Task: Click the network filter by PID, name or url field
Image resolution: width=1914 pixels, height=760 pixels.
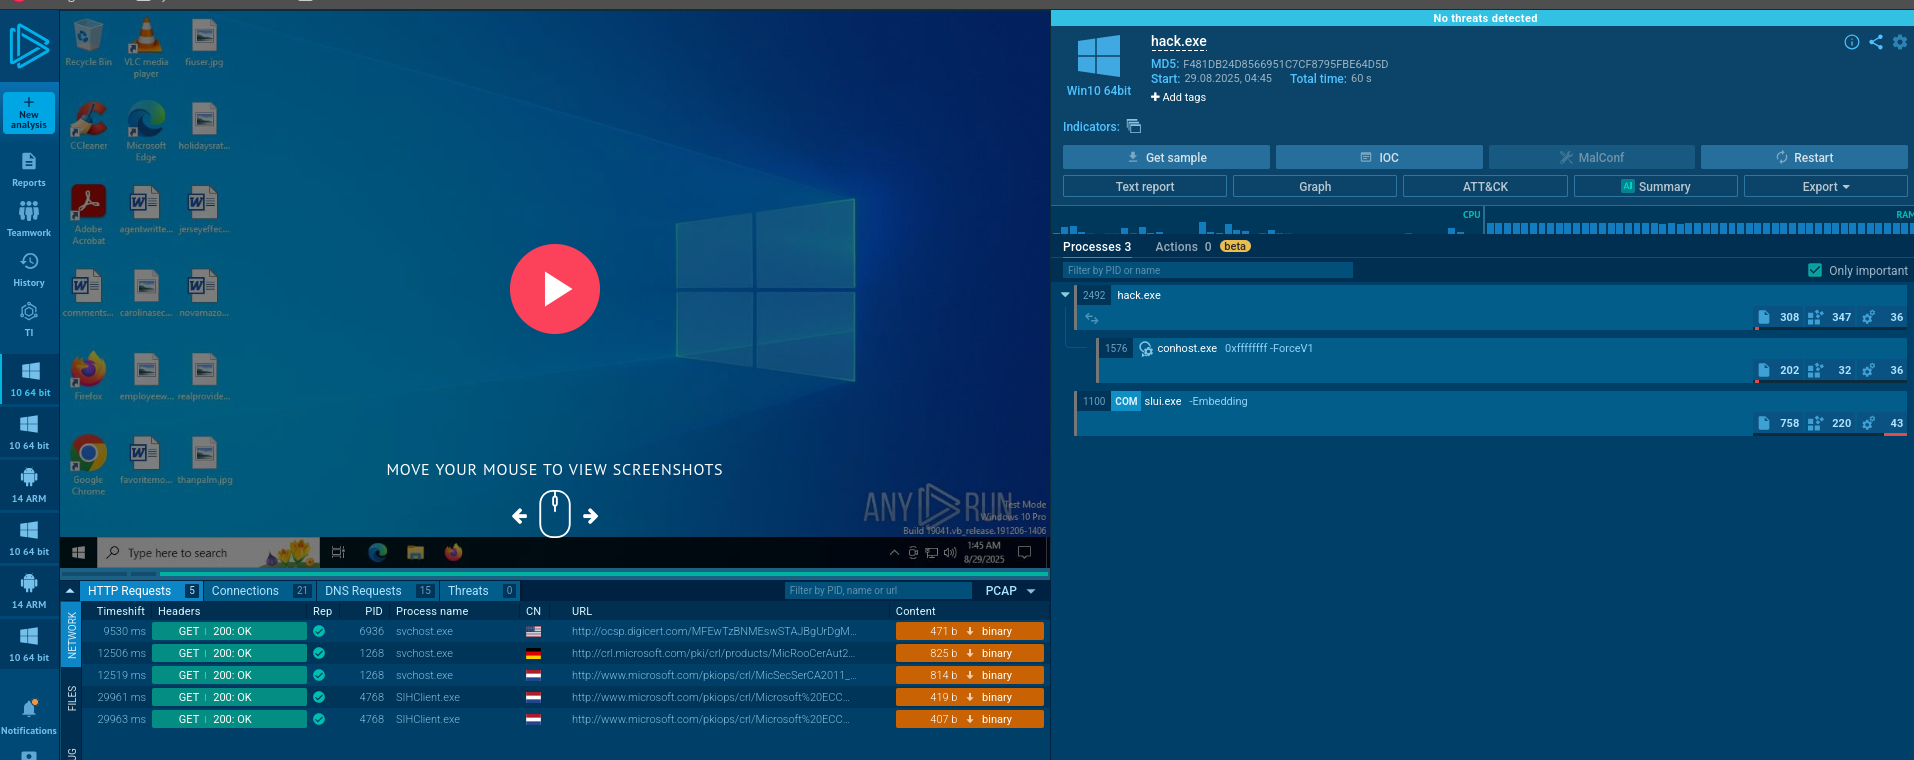Action: (x=878, y=591)
